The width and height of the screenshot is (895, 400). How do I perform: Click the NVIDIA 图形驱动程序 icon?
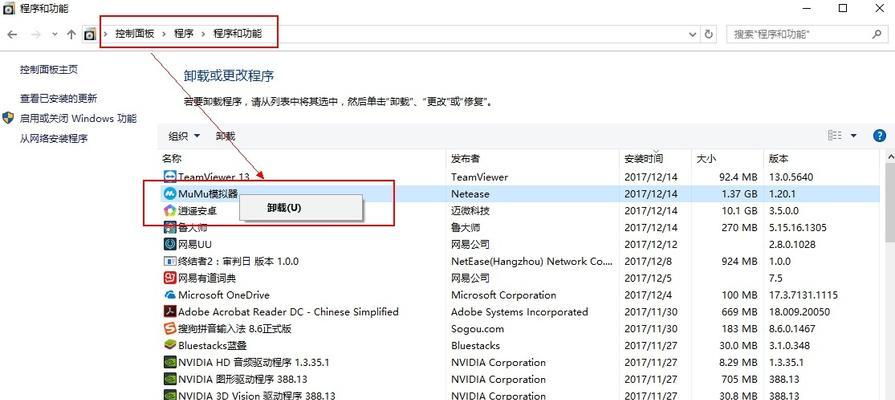[170, 379]
